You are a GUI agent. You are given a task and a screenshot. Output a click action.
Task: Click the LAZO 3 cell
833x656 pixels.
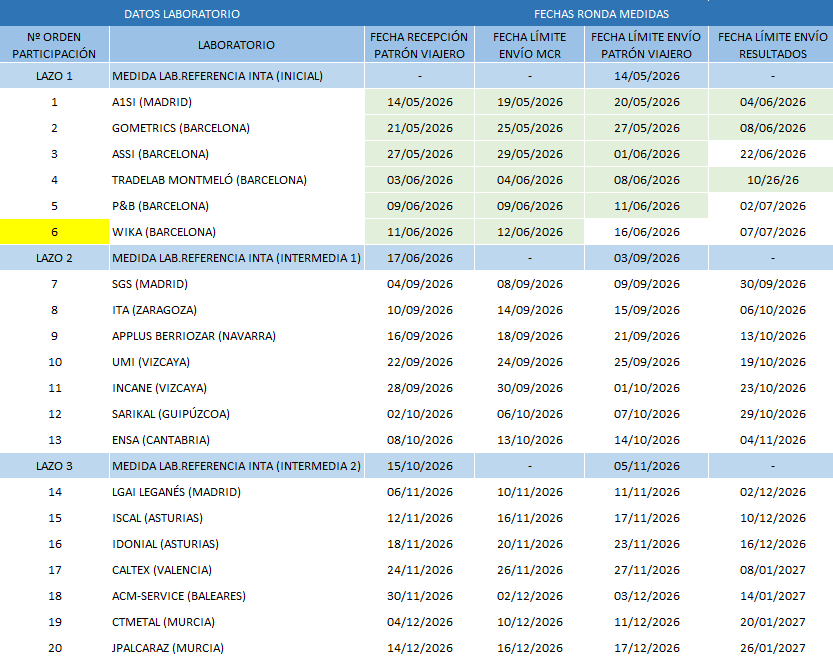54,466
